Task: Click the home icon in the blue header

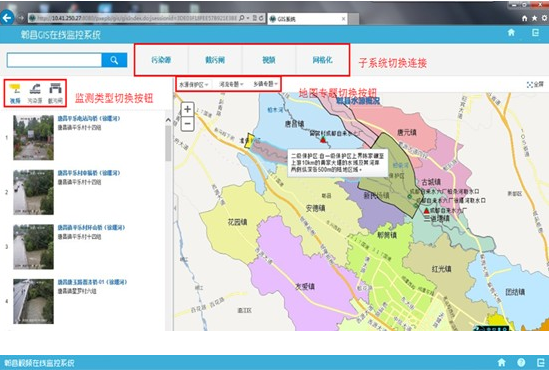Action: (511, 33)
